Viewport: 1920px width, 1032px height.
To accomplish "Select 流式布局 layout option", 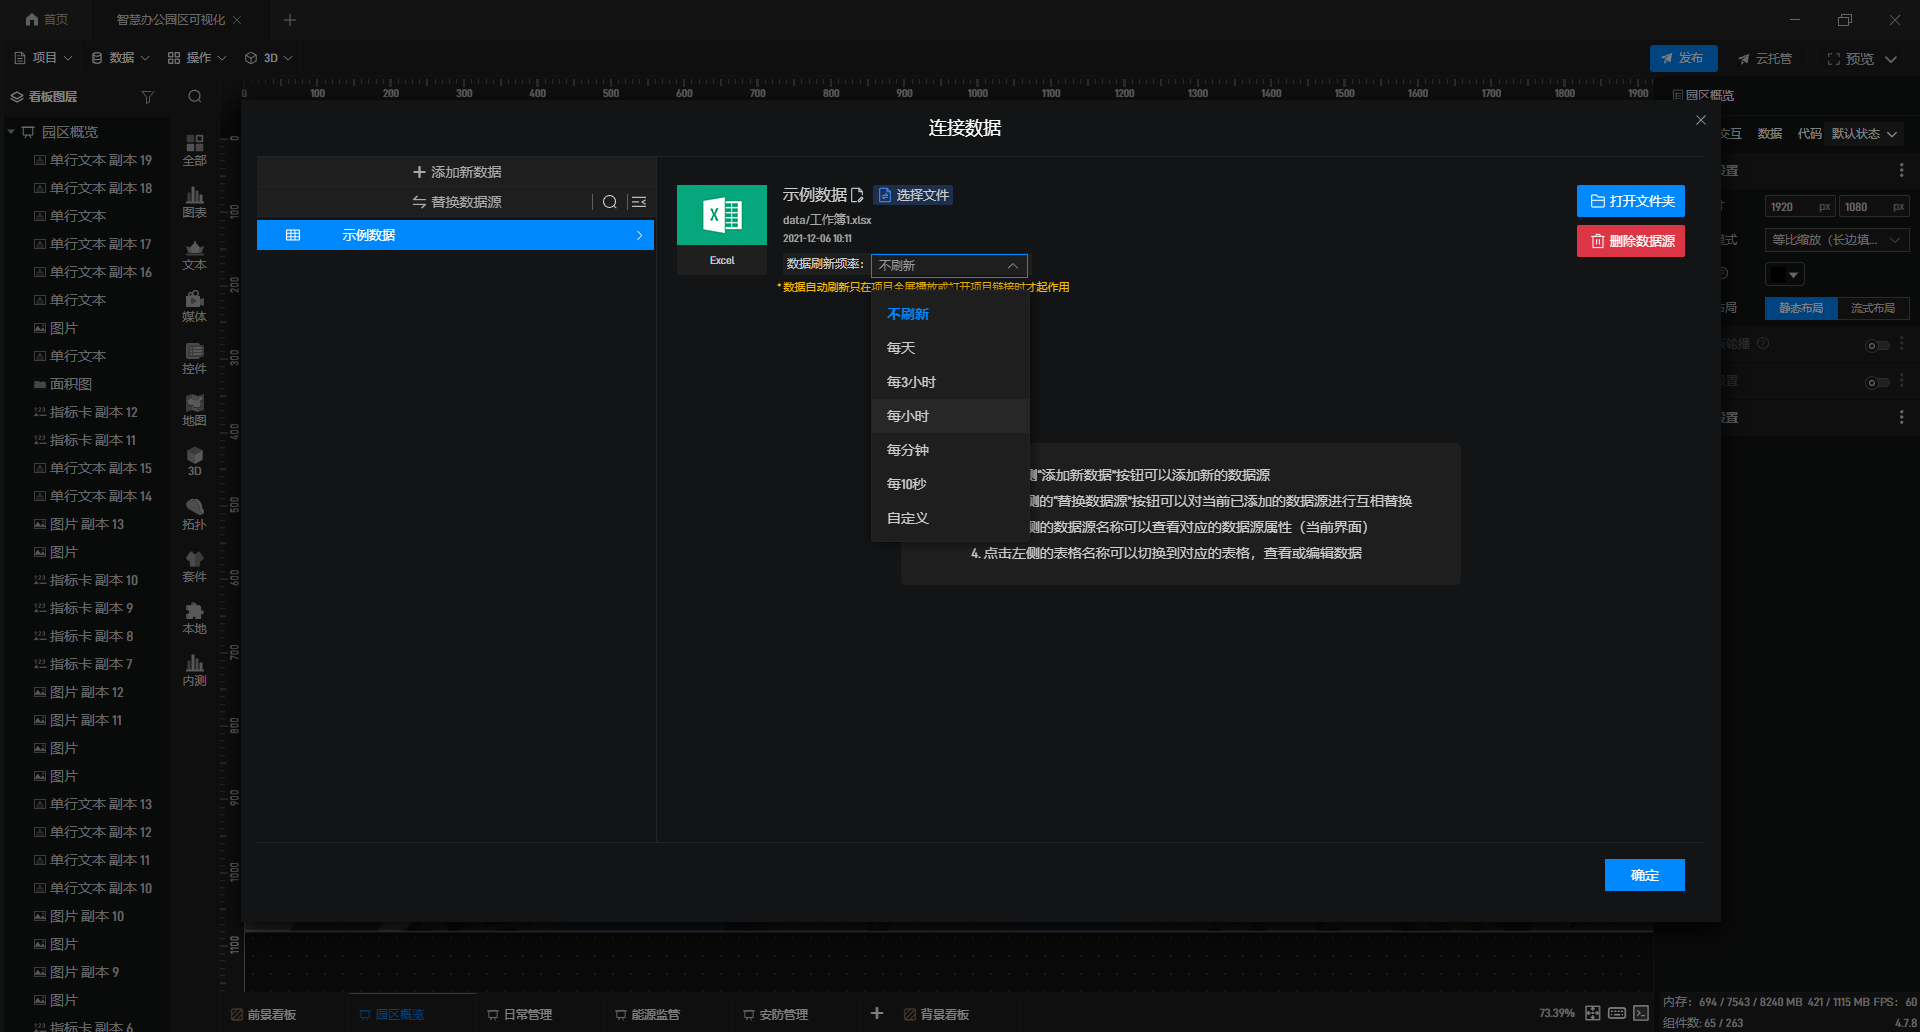I will click(1873, 308).
